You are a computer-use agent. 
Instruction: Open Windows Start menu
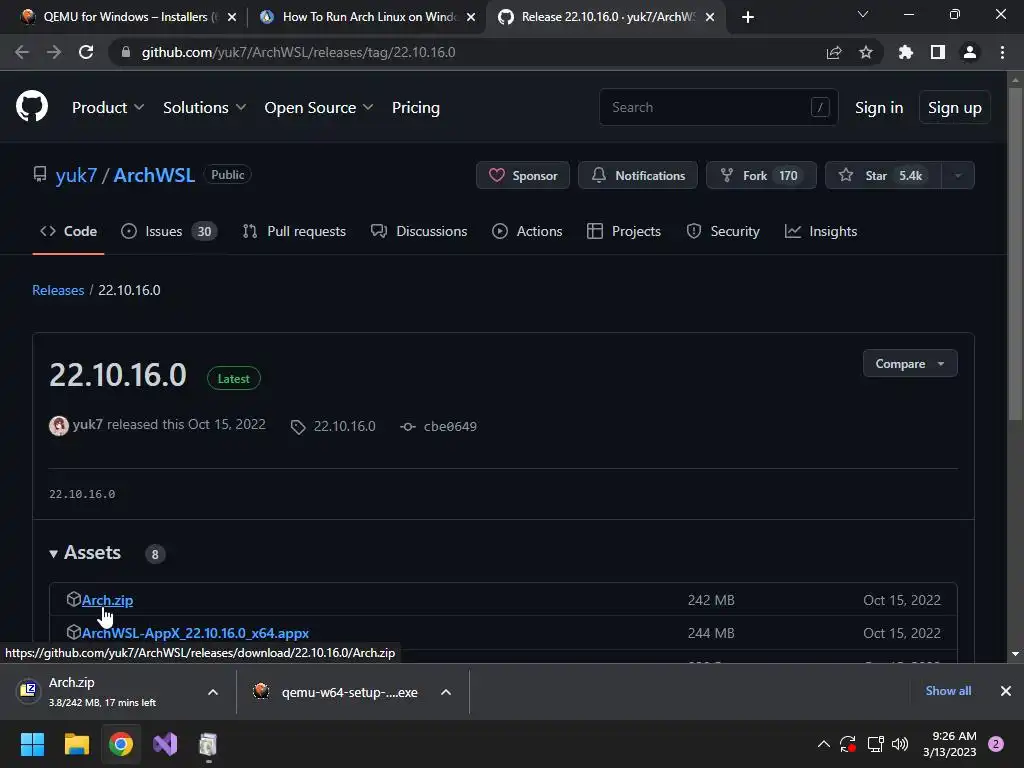click(x=32, y=744)
